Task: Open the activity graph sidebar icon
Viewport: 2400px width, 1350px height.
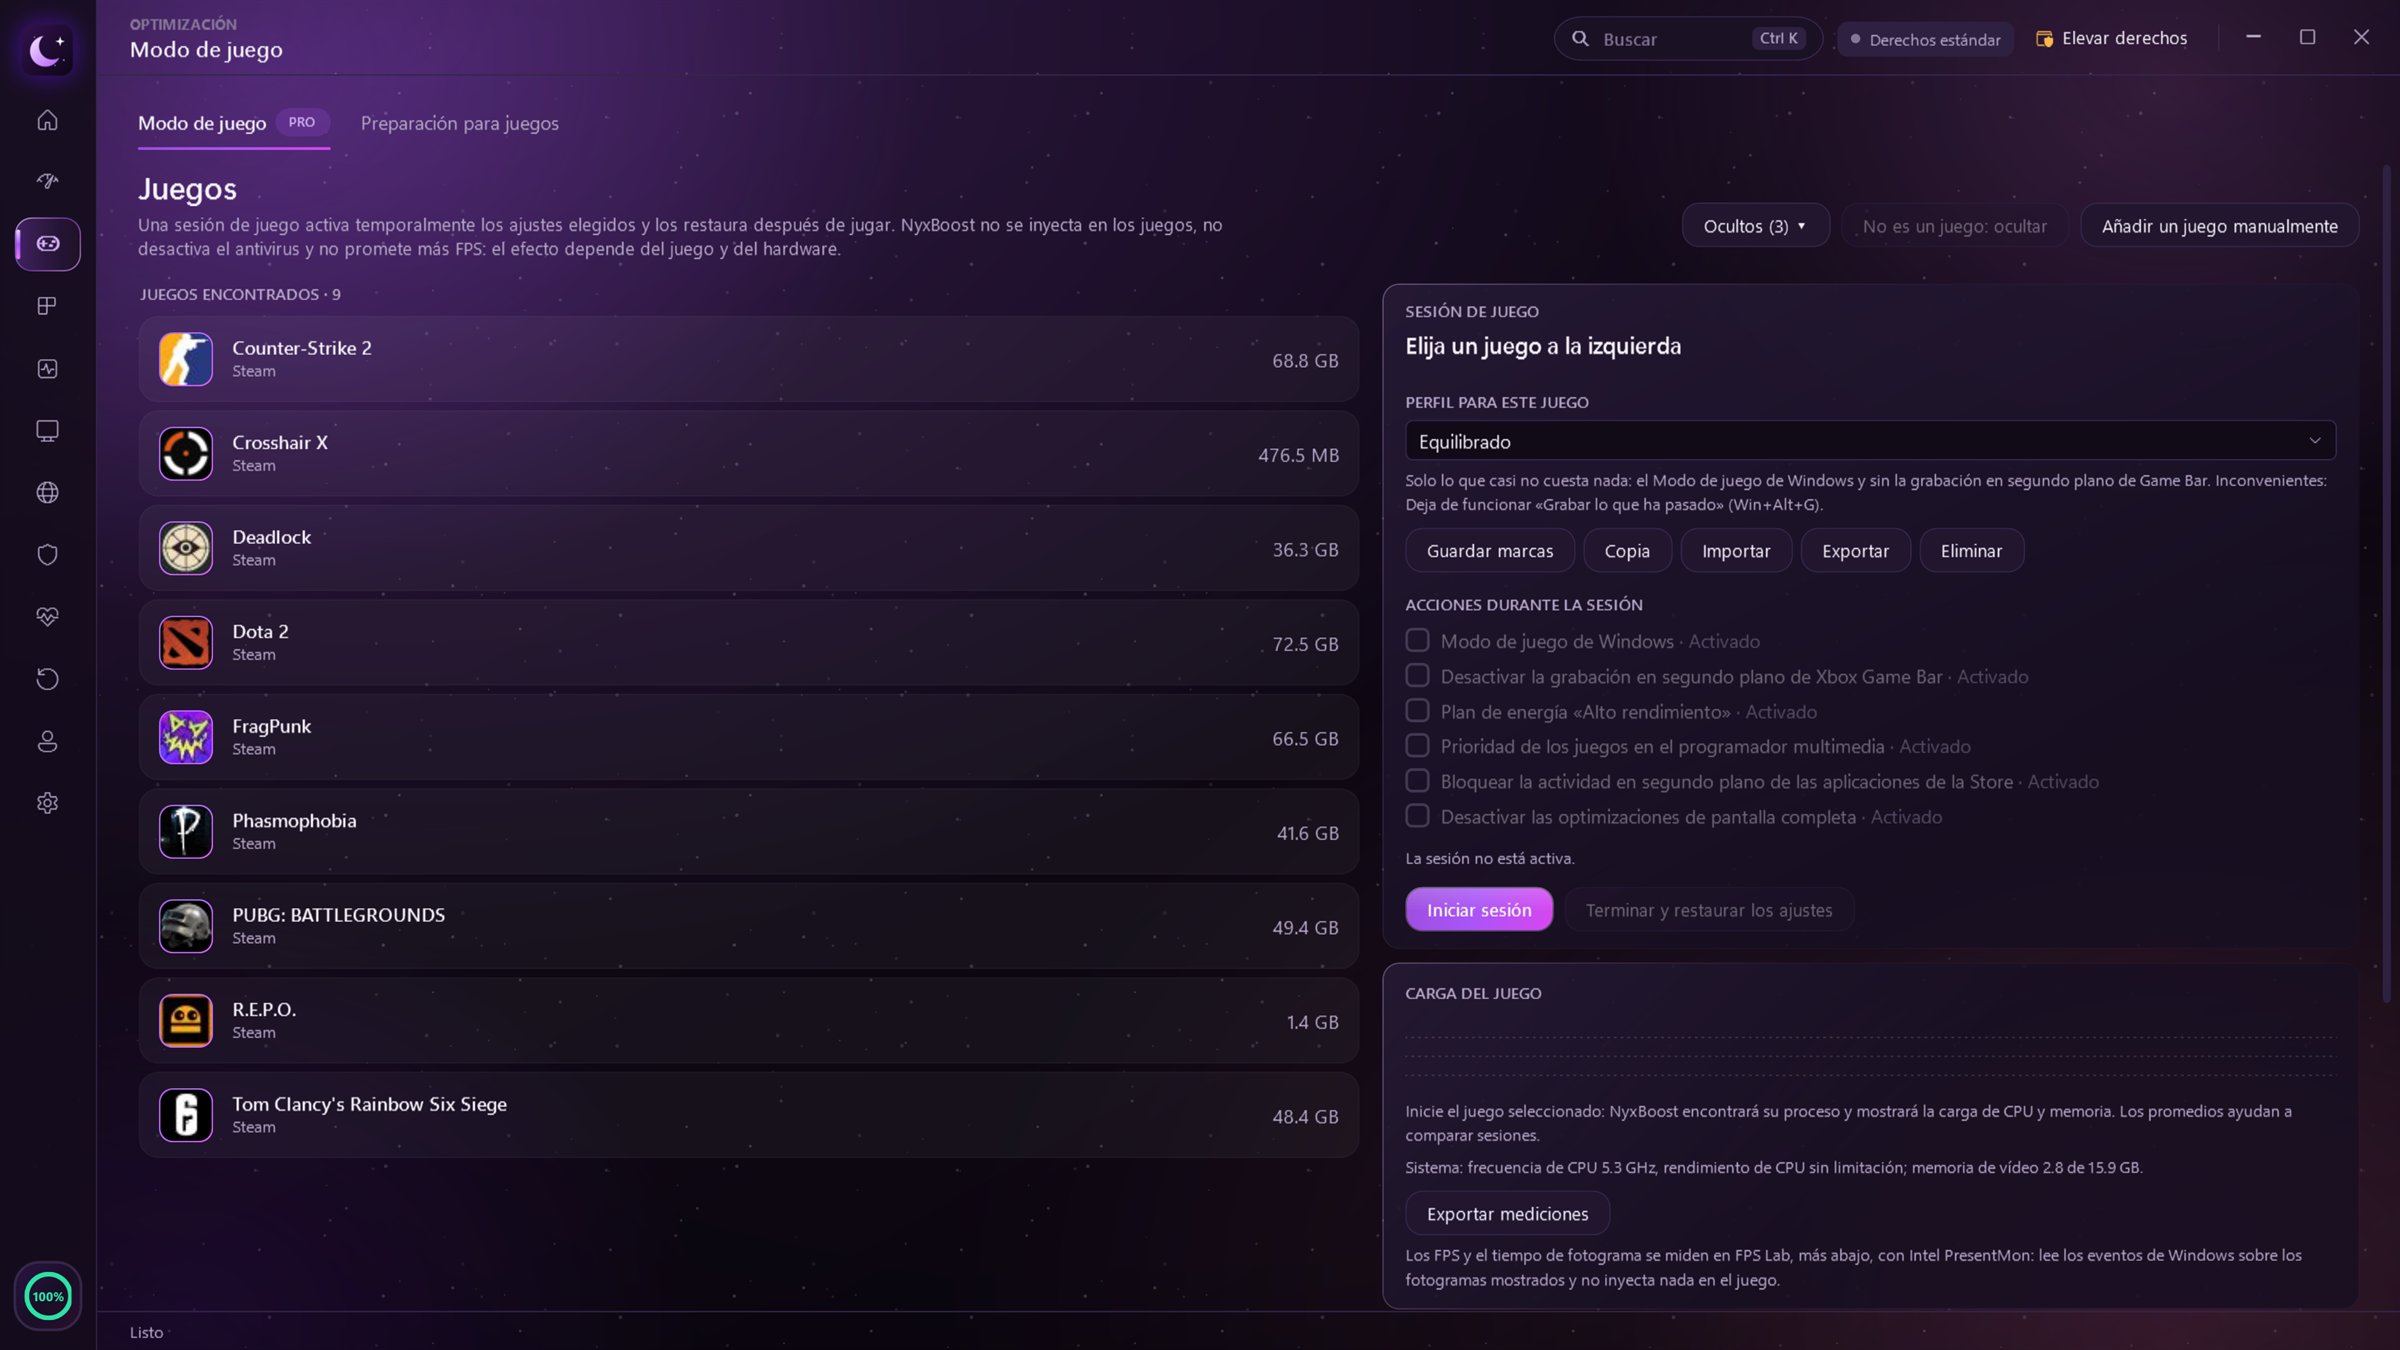Action: click(47, 368)
